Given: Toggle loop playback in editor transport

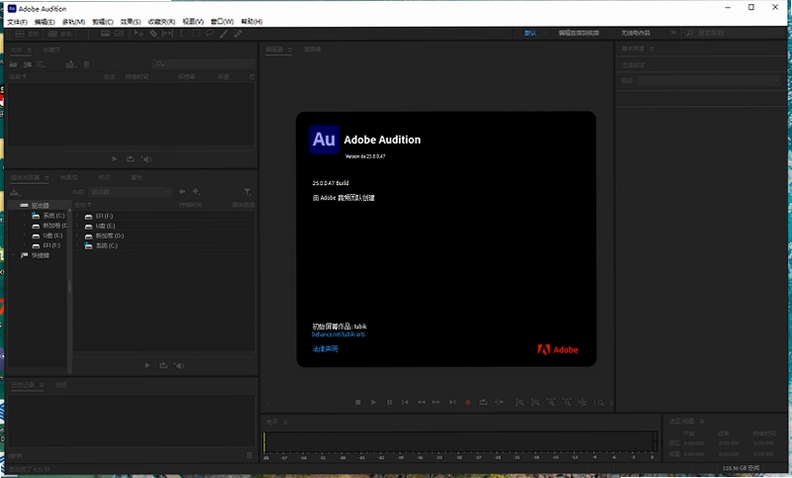Looking at the screenshot, I should (x=483, y=402).
